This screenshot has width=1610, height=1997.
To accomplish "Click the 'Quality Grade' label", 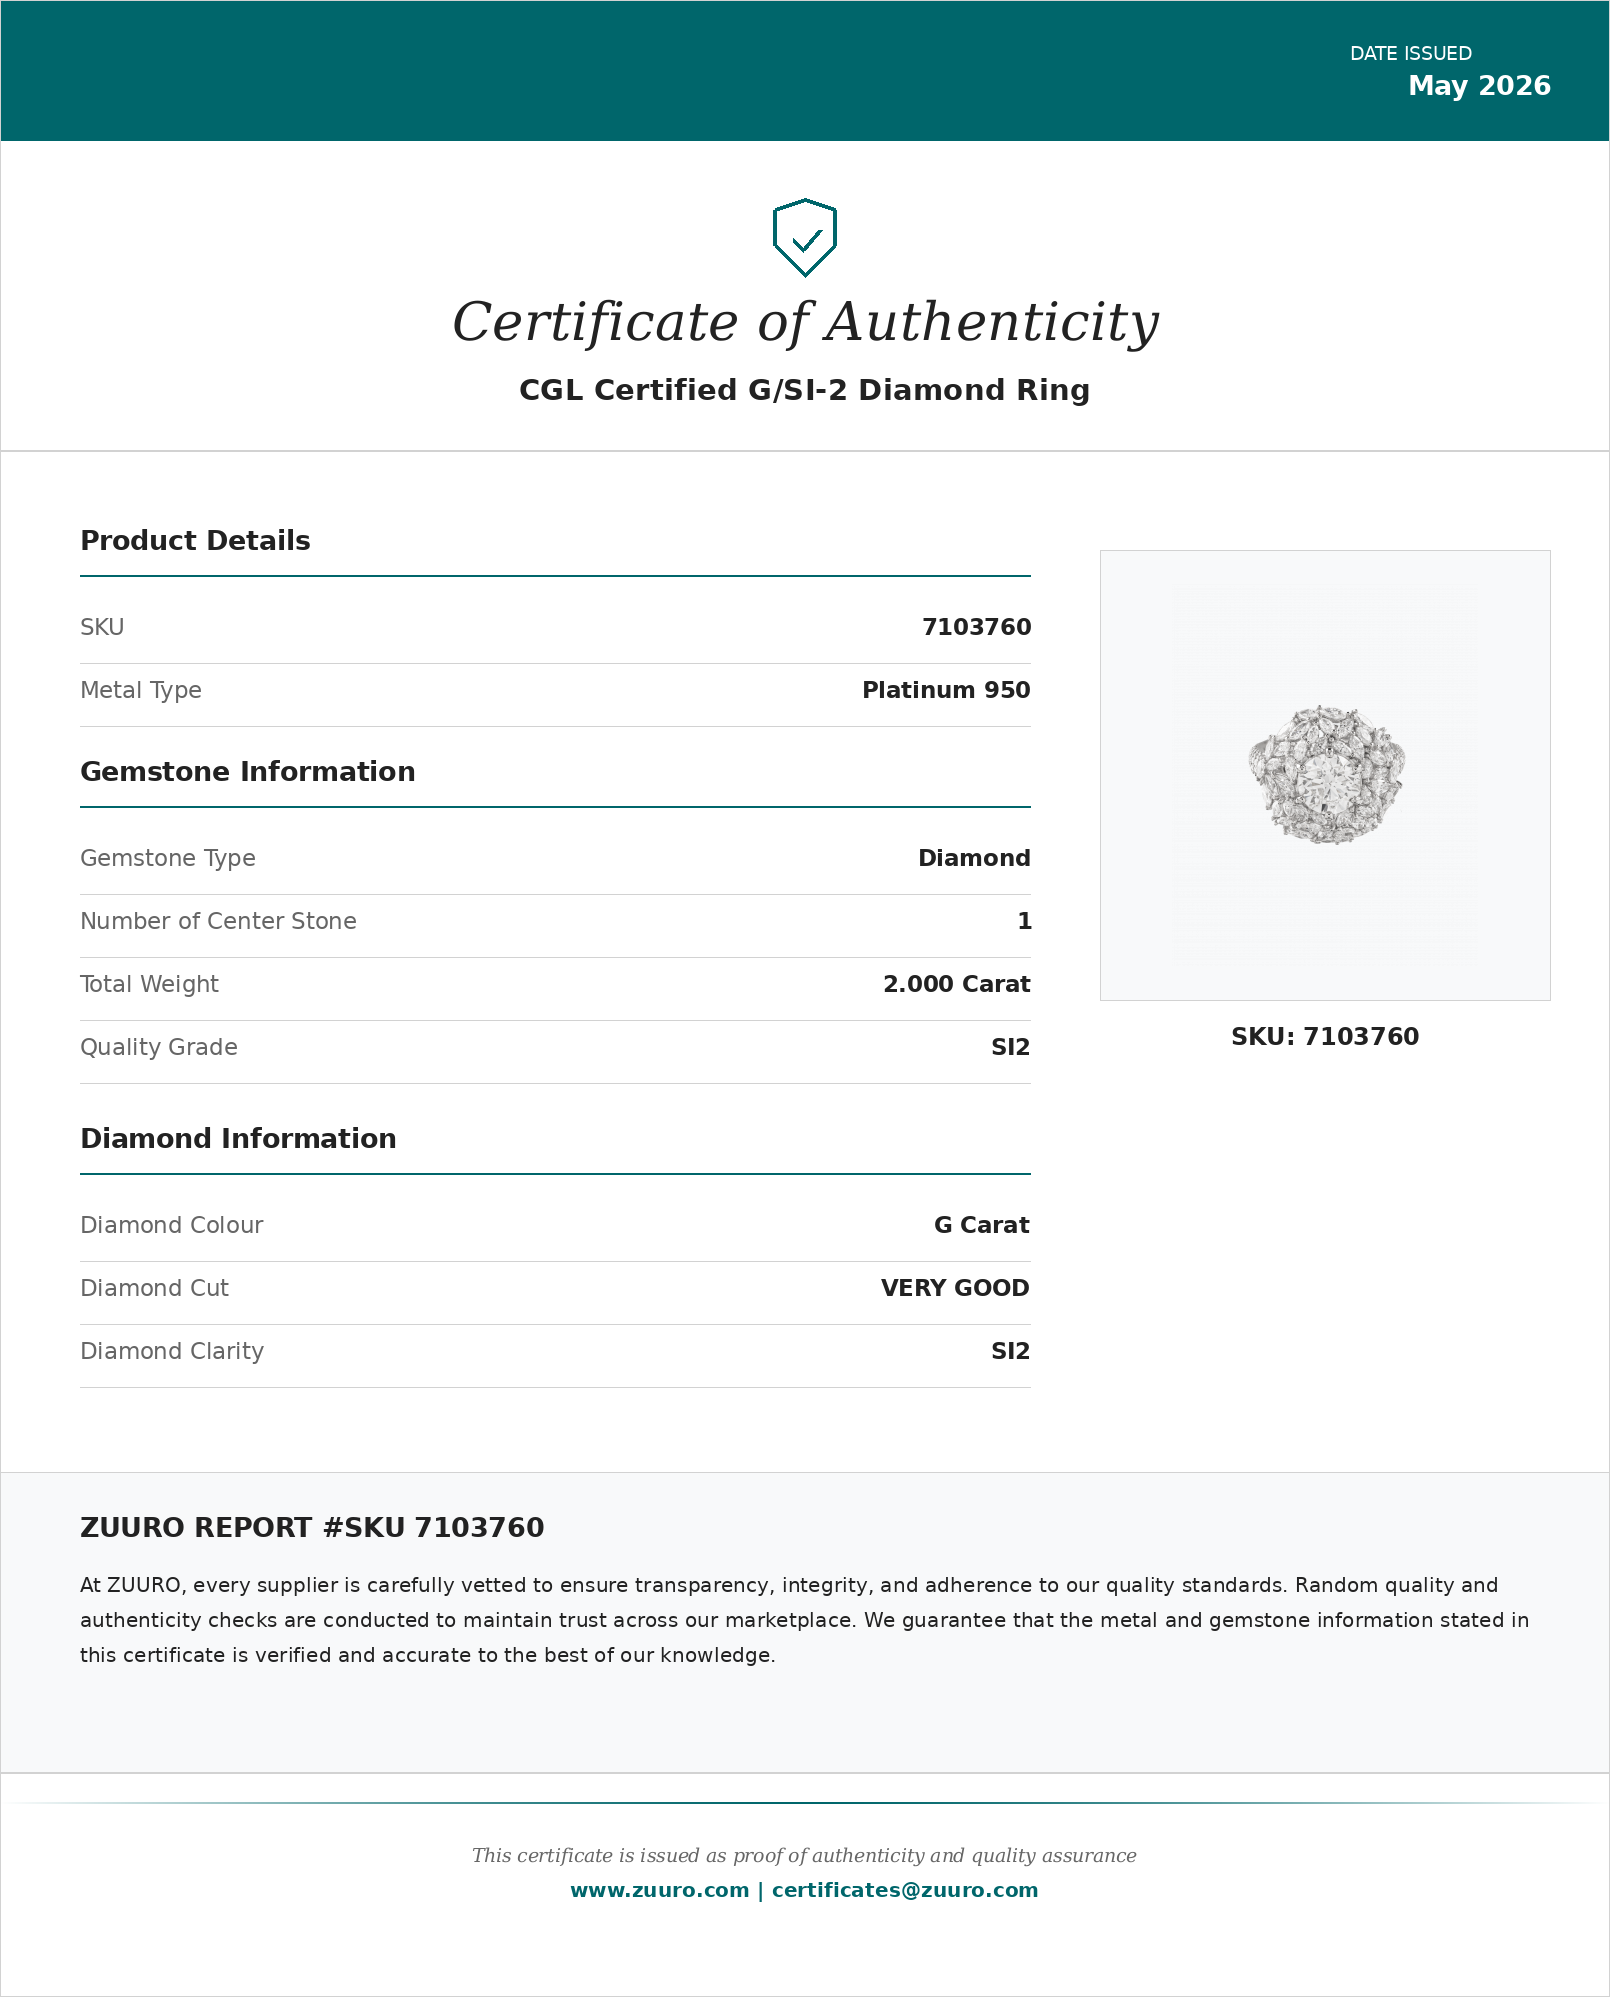I will click(159, 1048).
